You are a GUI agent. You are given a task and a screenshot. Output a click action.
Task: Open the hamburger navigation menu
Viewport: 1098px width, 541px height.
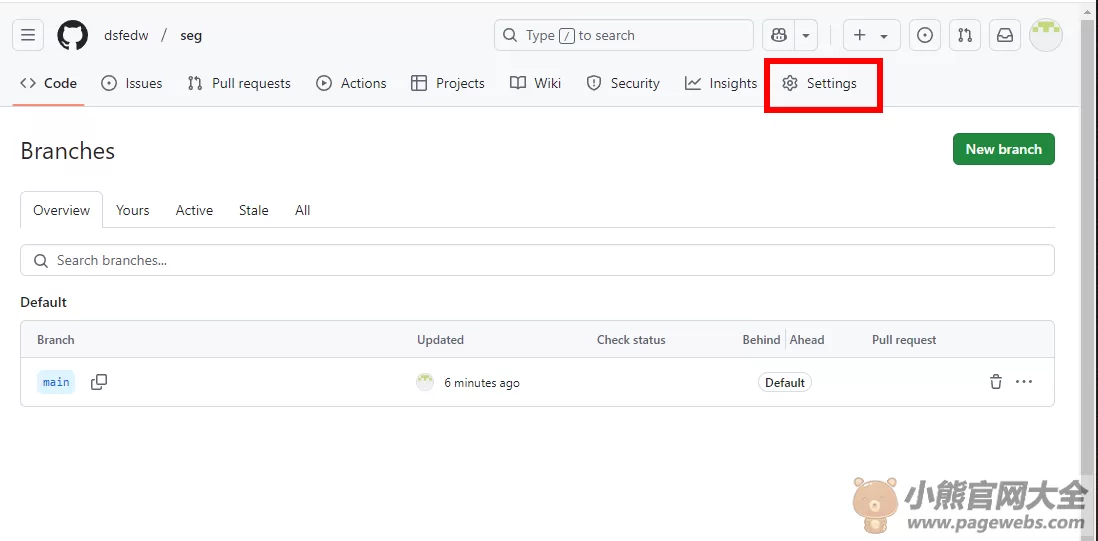28,35
